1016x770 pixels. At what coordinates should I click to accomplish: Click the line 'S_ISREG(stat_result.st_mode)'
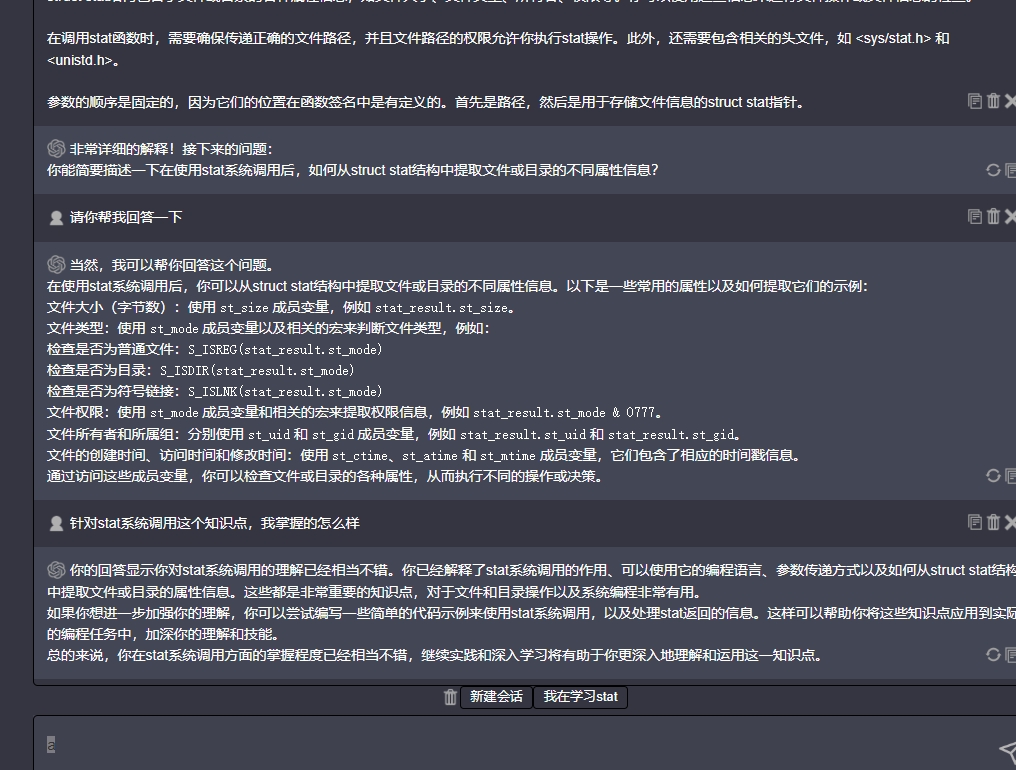pyautogui.click(x=285, y=350)
